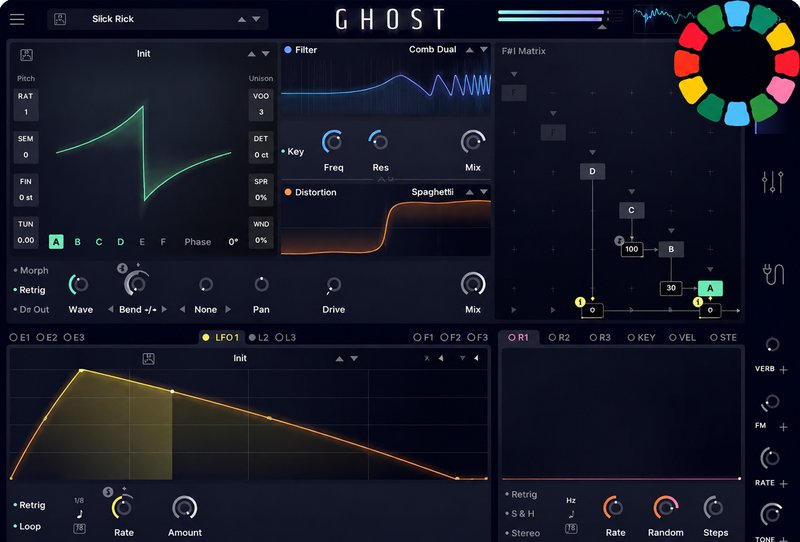
Task: Toggle the LFO 1 Retrig option
Action: click(x=30, y=505)
